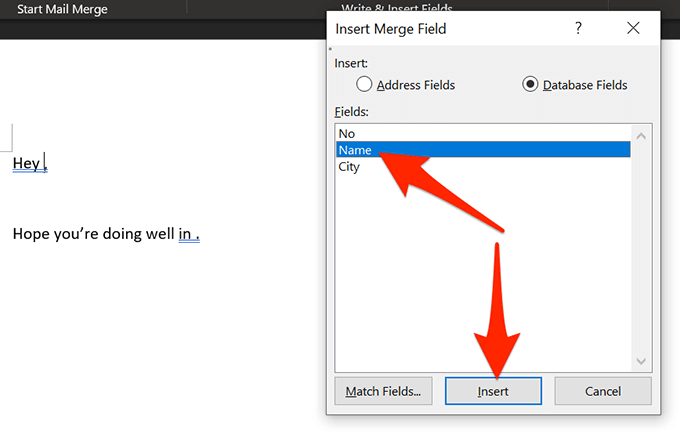Click the underlined word 'in' in document
The image size is (680, 434).
coord(185,235)
